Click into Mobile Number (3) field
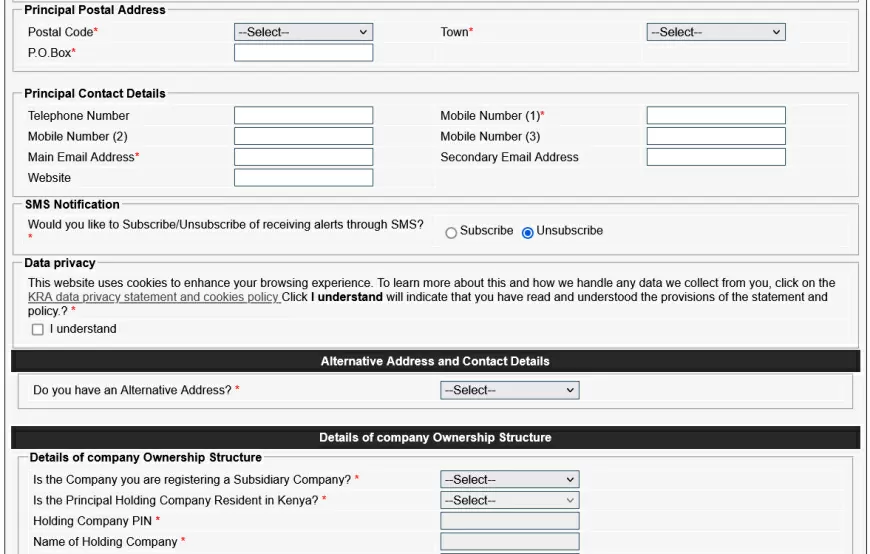 [x=715, y=136]
